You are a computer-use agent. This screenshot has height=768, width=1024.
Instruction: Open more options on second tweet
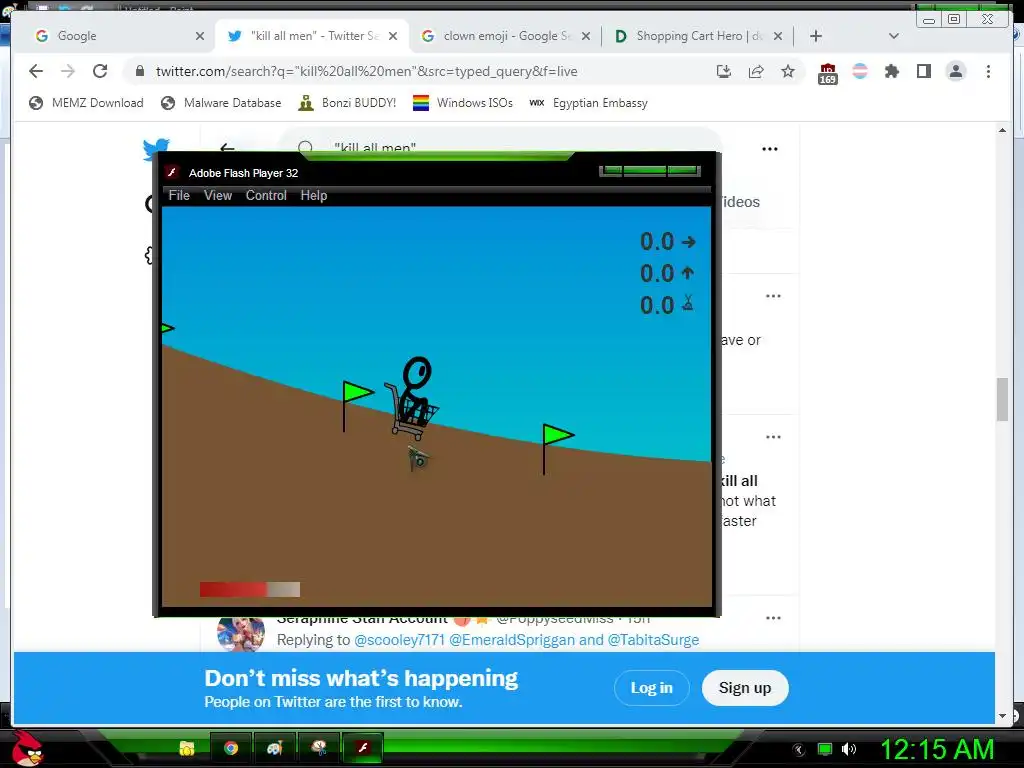coord(773,437)
